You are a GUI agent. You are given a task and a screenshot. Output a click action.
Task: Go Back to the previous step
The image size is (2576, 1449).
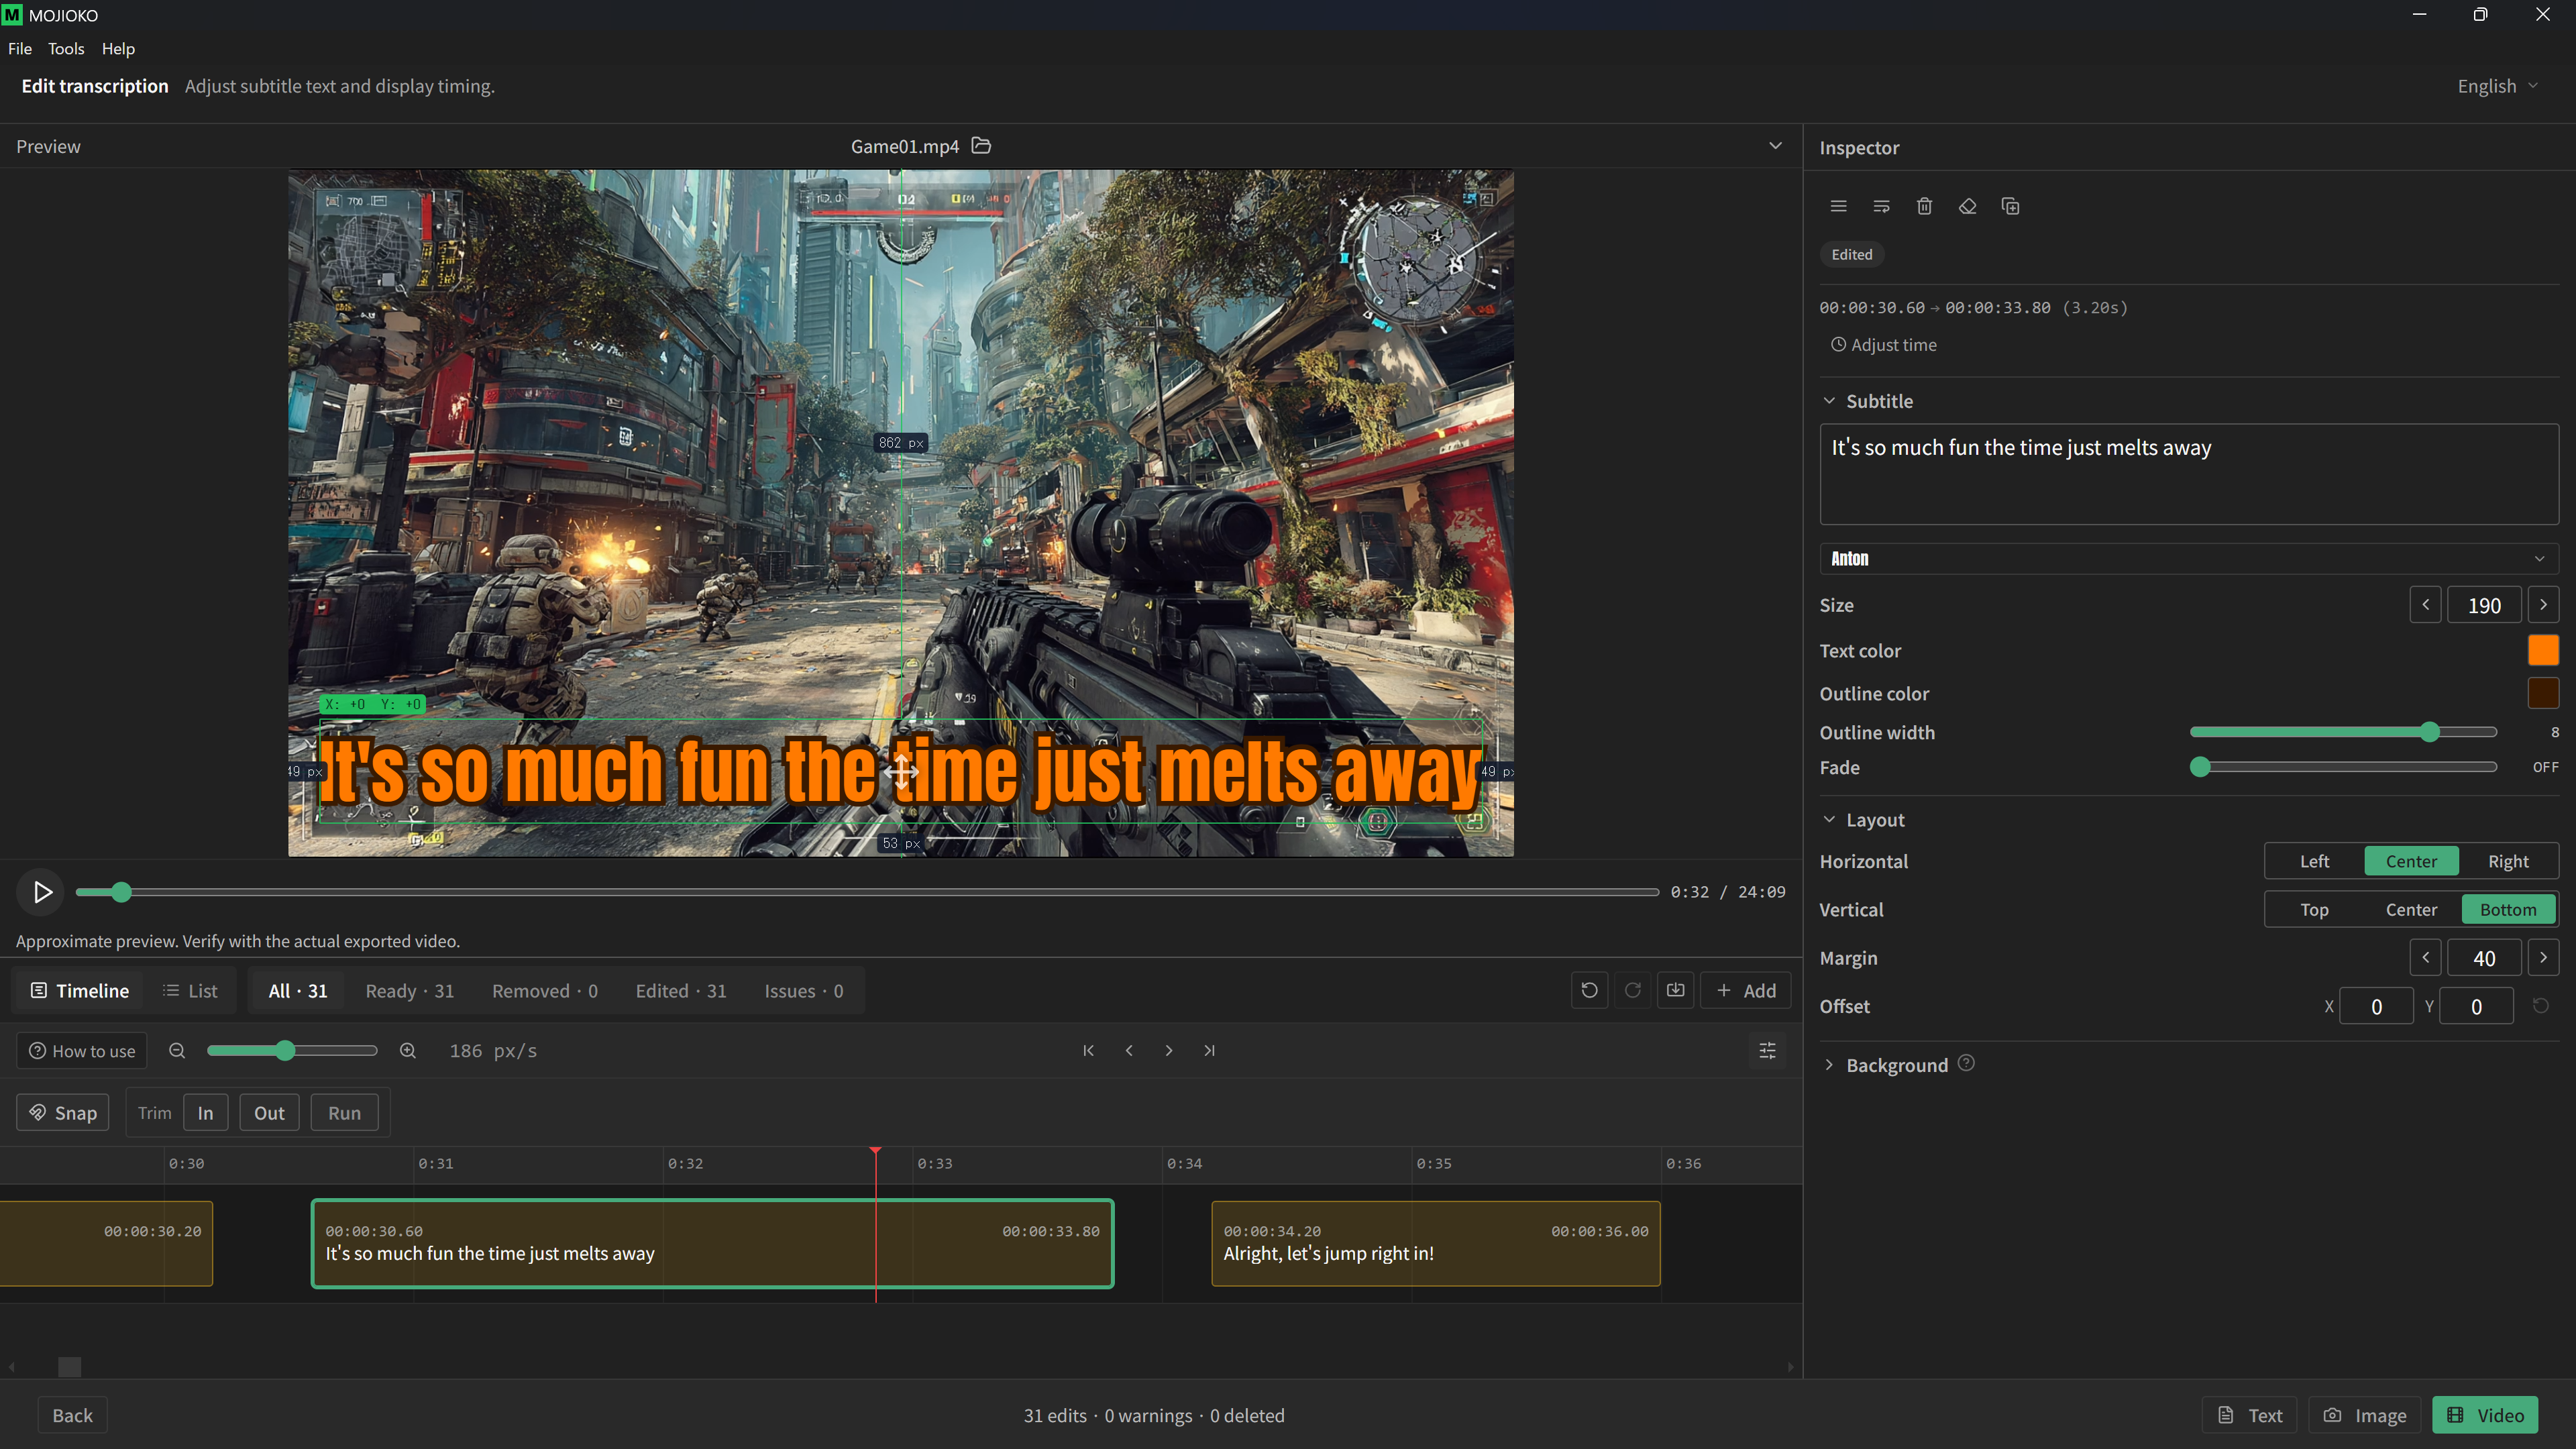[x=72, y=1415]
